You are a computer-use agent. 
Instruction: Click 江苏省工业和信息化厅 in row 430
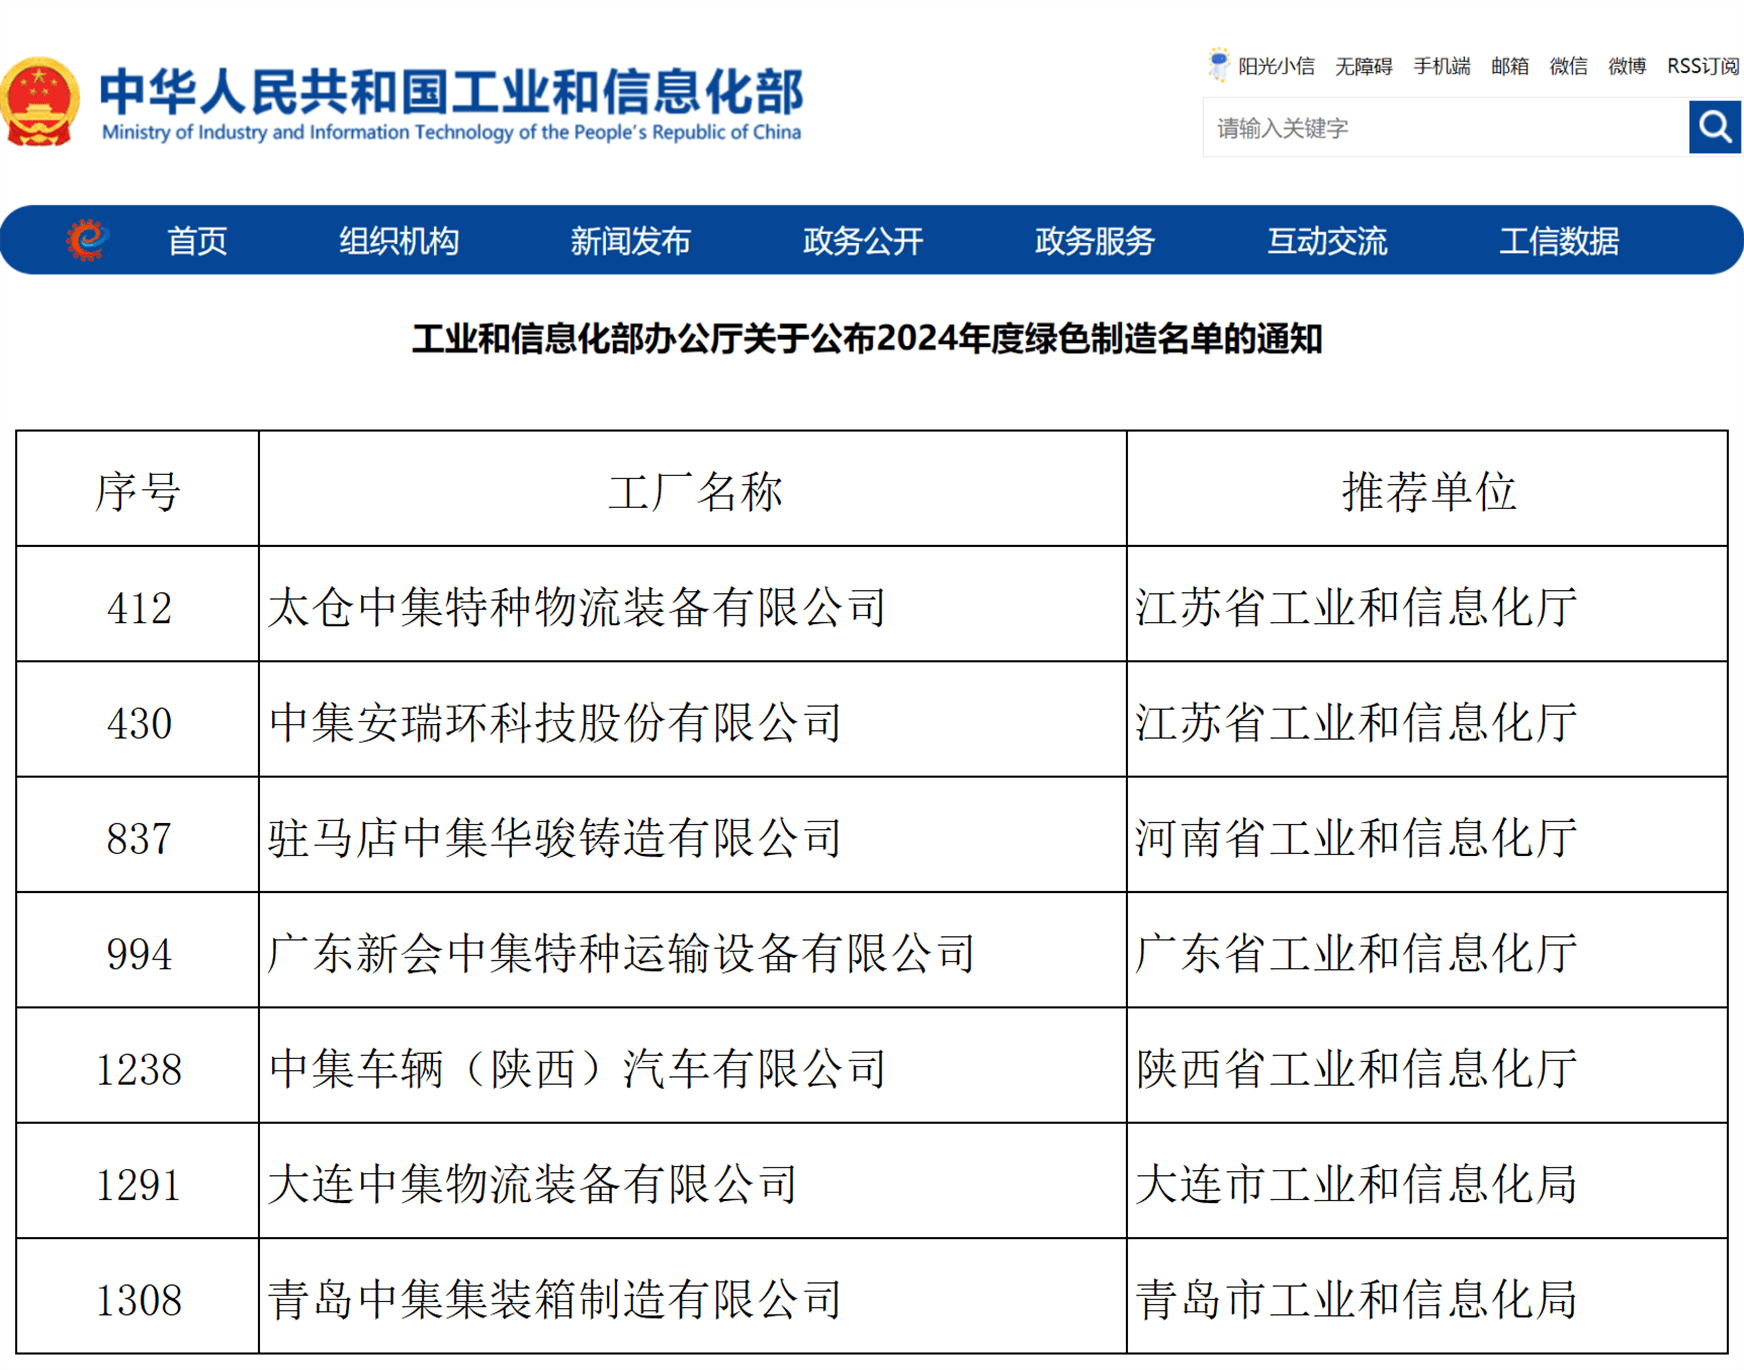1356,723
